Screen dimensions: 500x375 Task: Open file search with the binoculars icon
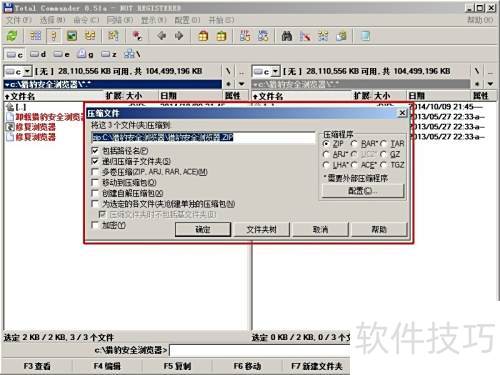pyautogui.click(x=287, y=36)
